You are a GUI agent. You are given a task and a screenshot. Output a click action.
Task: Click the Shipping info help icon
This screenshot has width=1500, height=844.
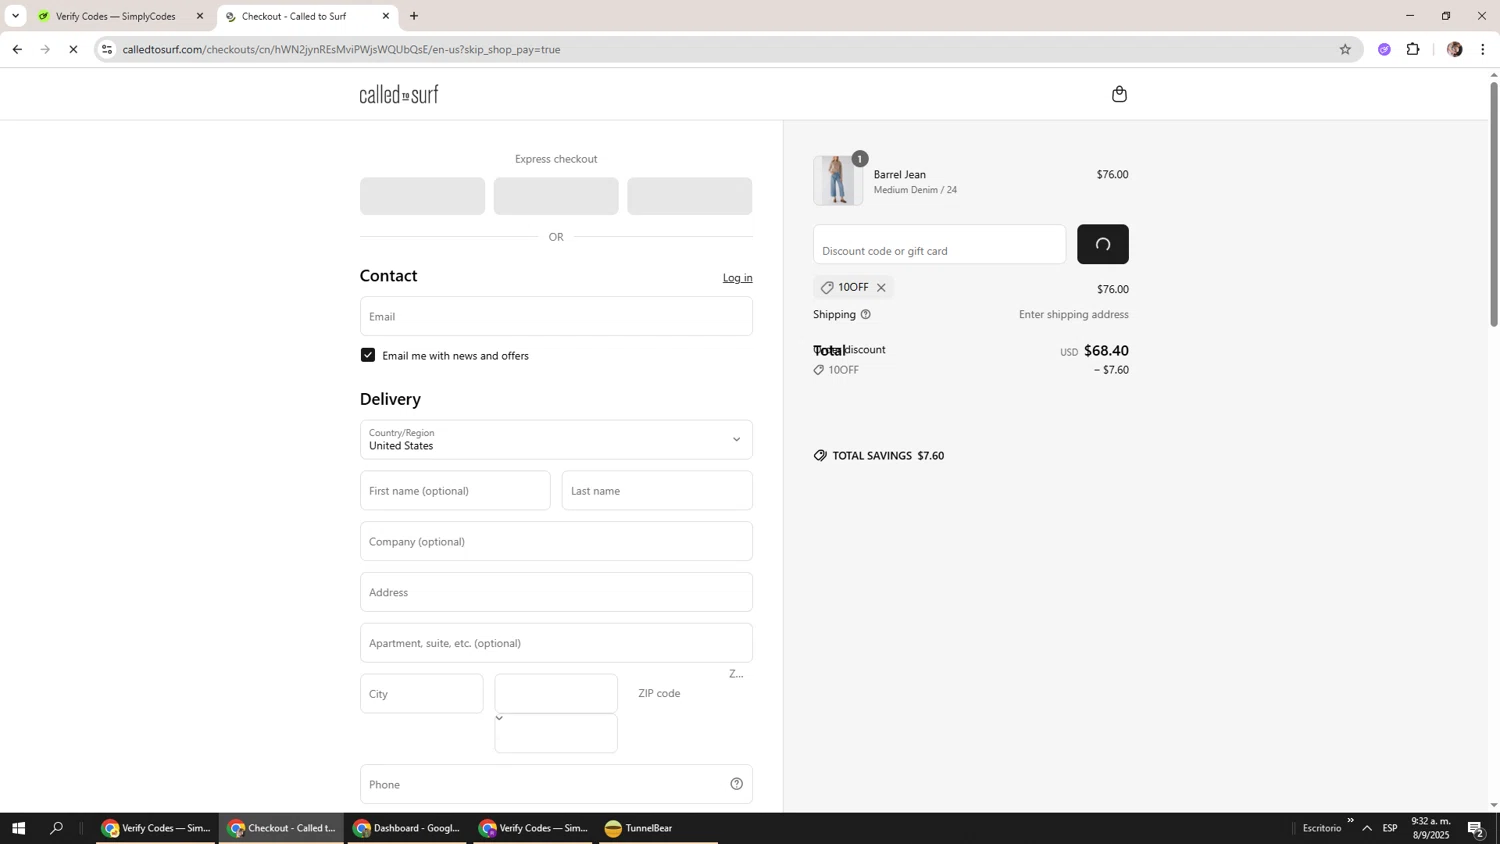click(866, 314)
